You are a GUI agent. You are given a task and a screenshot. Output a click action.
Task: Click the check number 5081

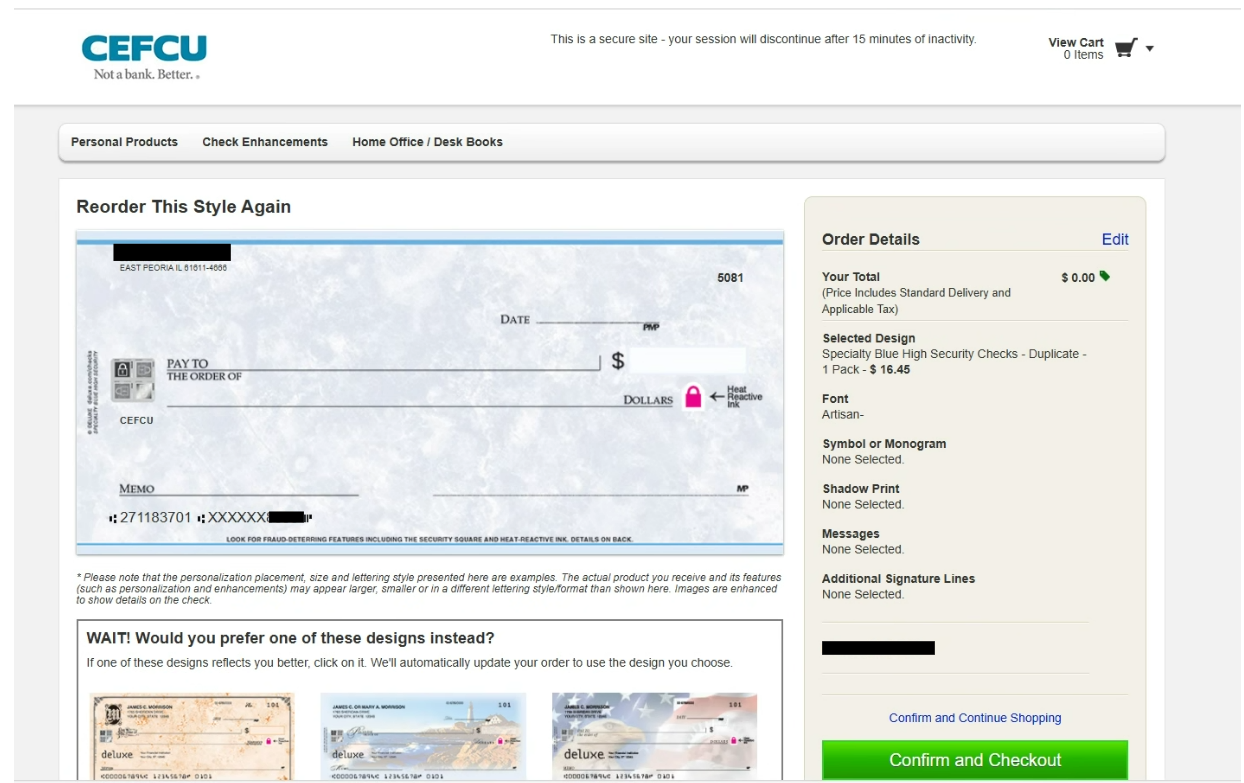coord(730,278)
